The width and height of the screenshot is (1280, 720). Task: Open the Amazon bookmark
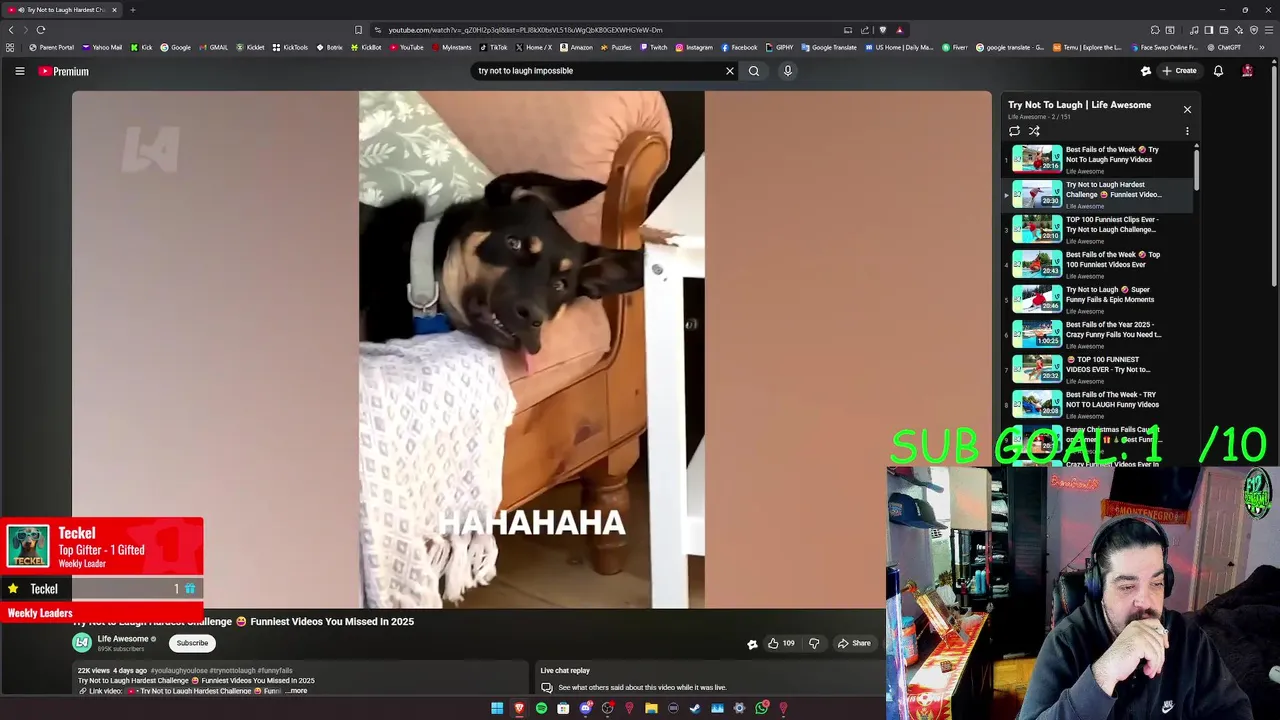(576, 47)
